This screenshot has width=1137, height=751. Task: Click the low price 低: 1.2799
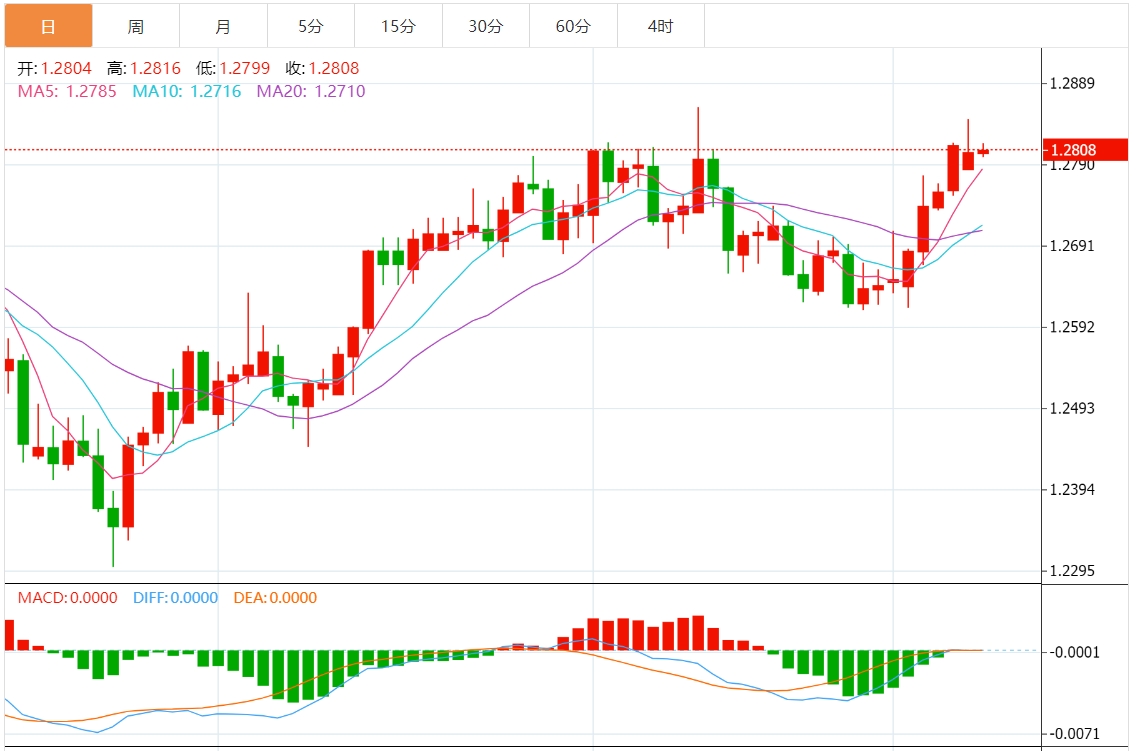point(233,68)
